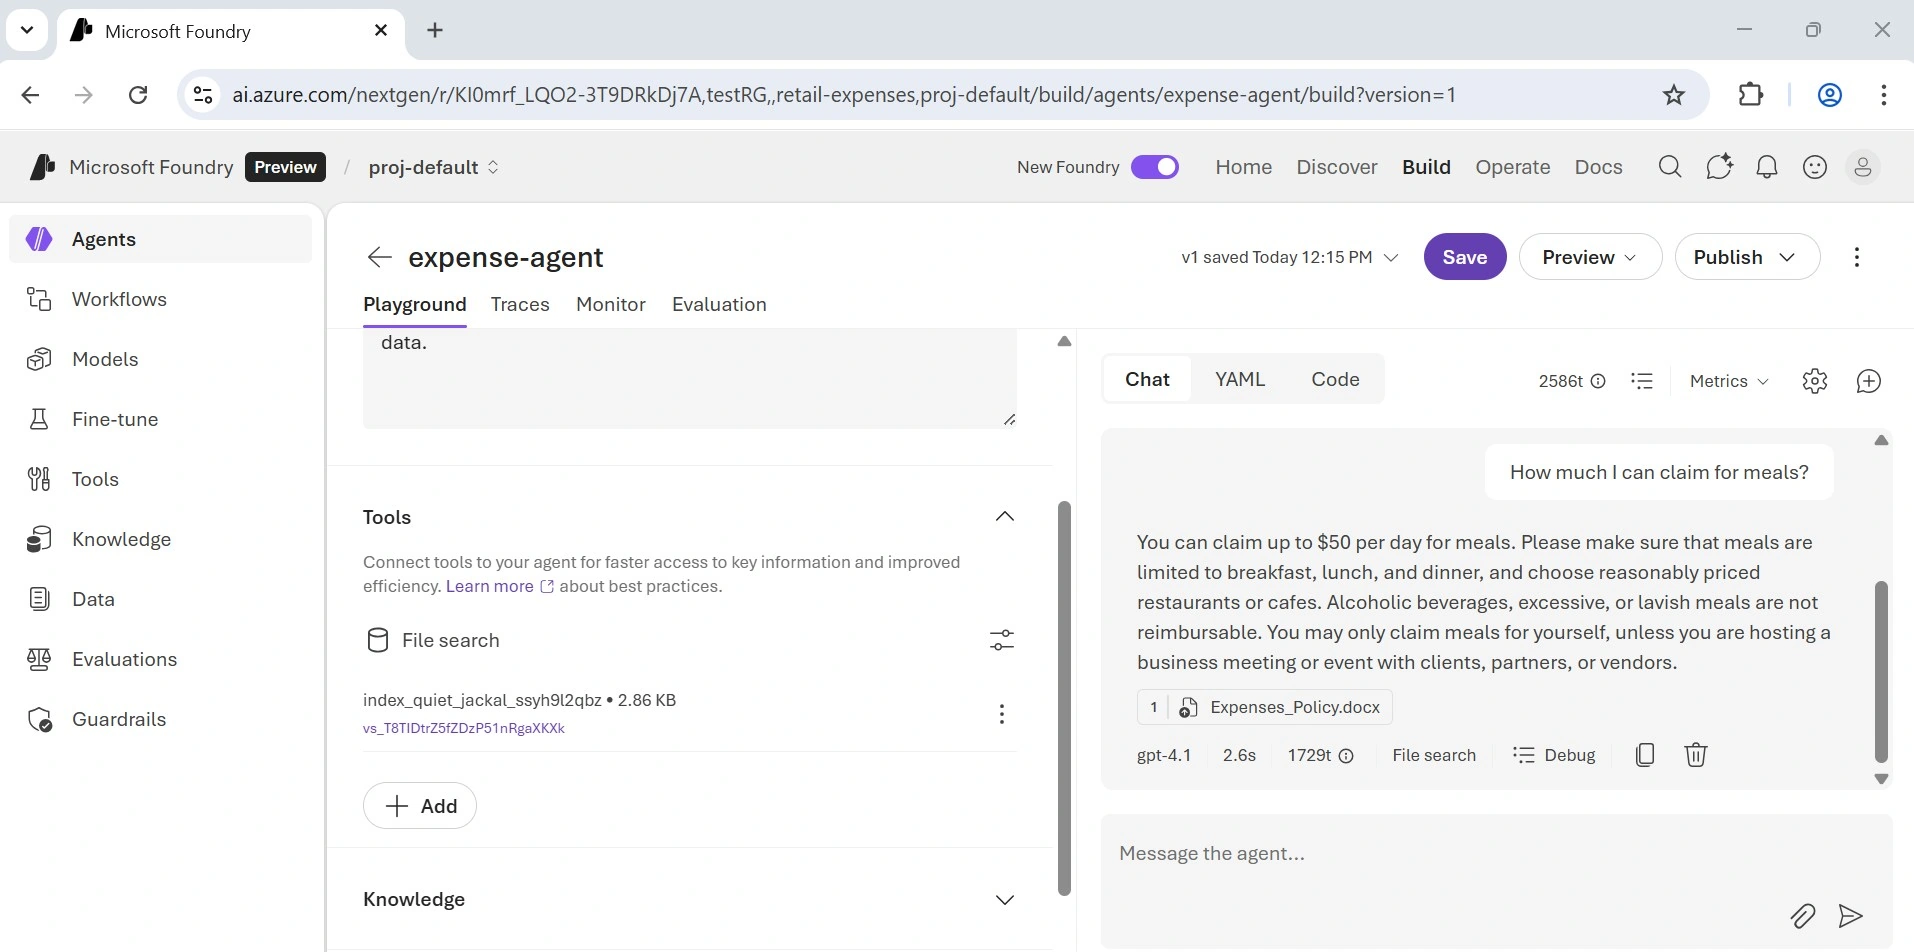Viewport: 1914px width, 952px height.
Task: Open Workflows in the sidebar
Action: click(161, 299)
